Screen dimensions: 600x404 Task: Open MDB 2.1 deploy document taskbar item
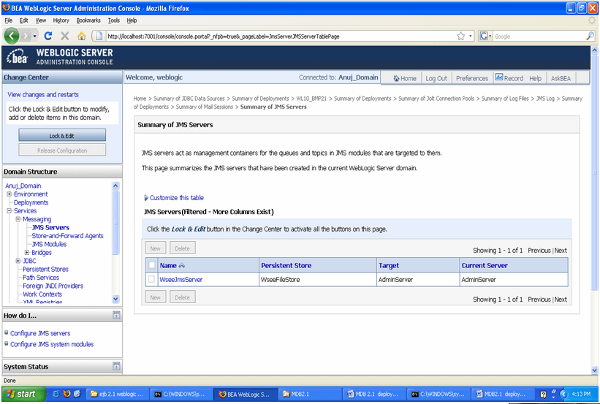[373, 394]
